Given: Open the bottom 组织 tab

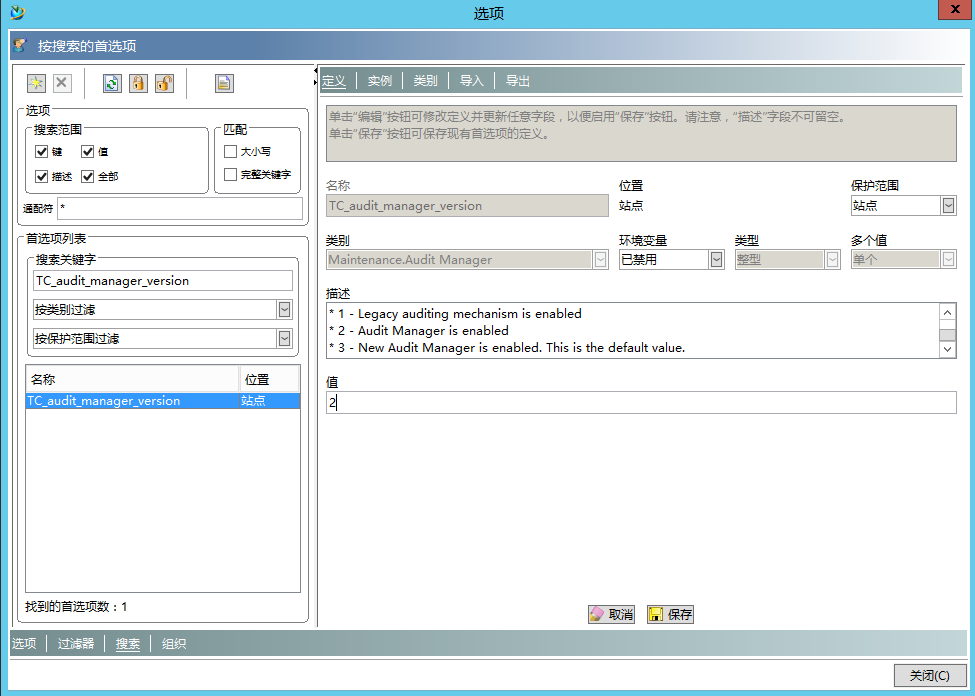Looking at the screenshot, I should (x=173, y=643).
